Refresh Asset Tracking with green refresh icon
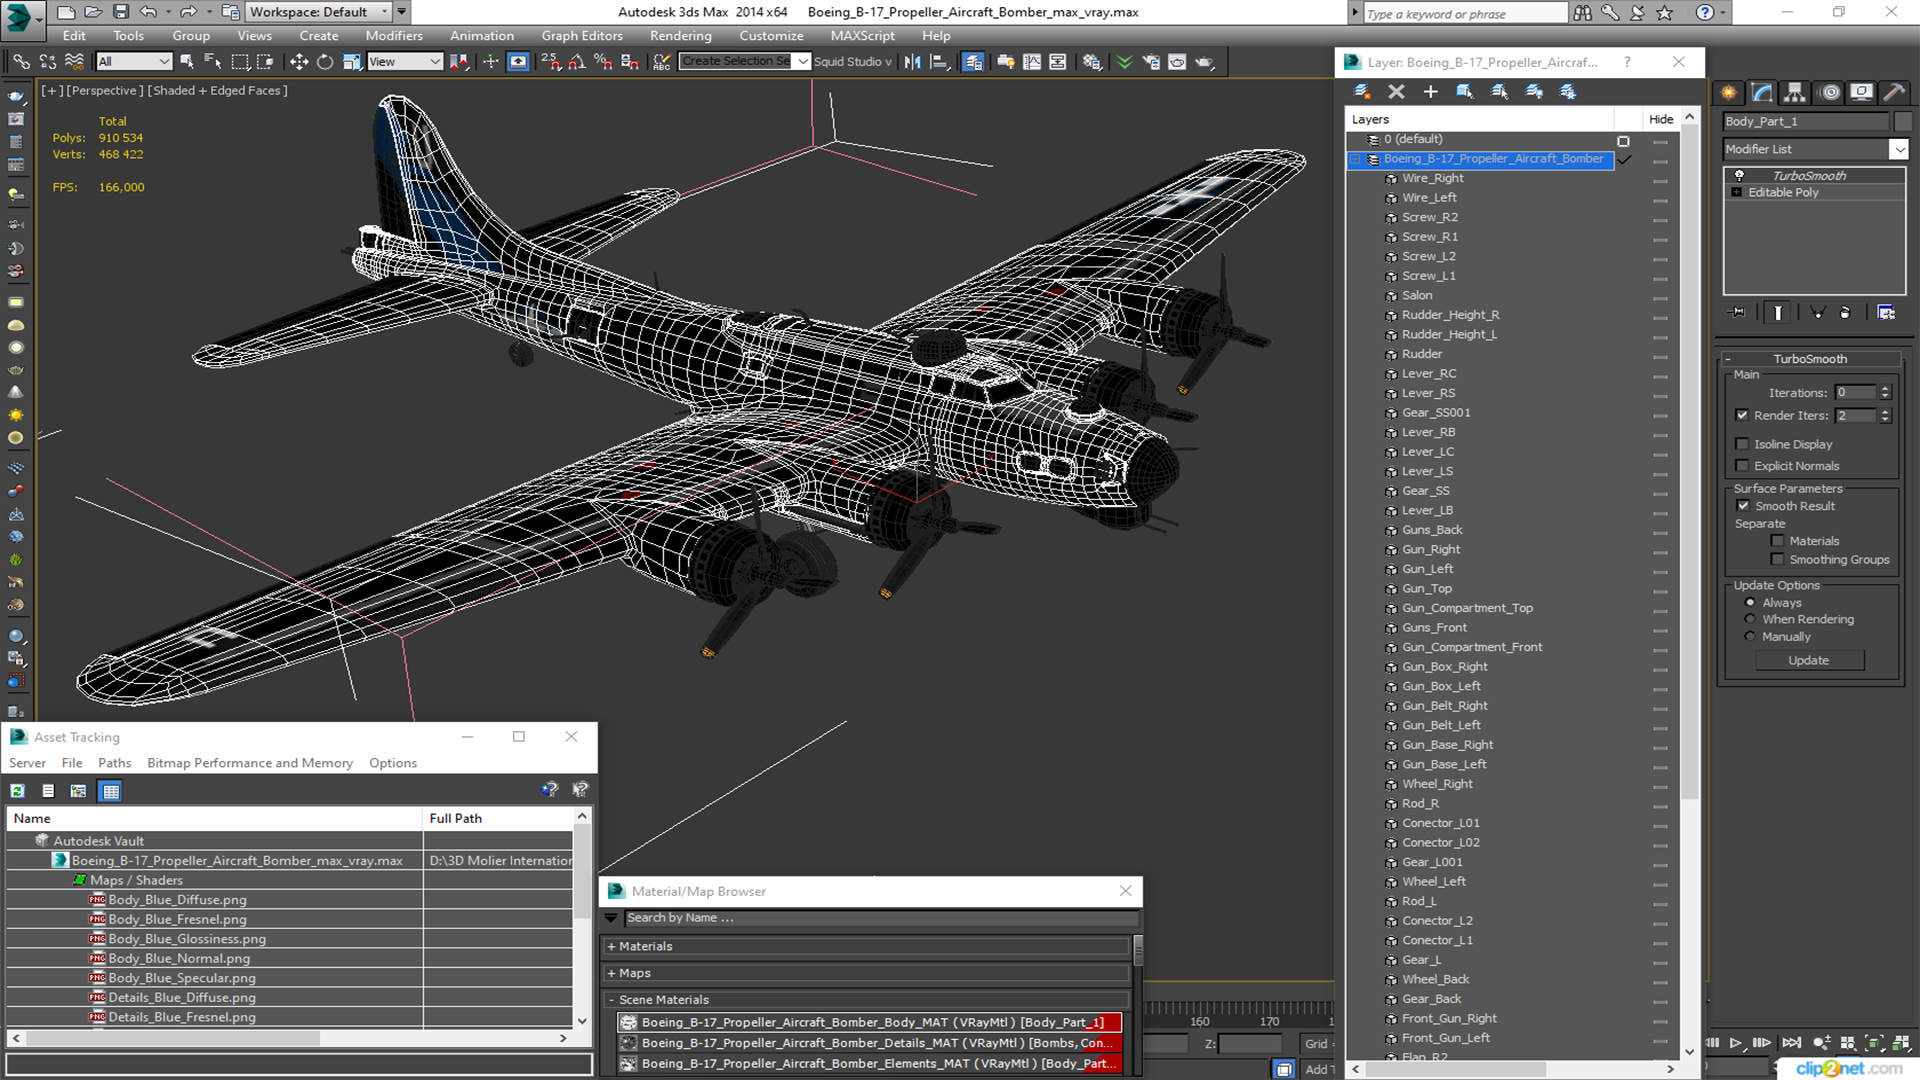The image size is (1920, 1080). click(17, 791)
